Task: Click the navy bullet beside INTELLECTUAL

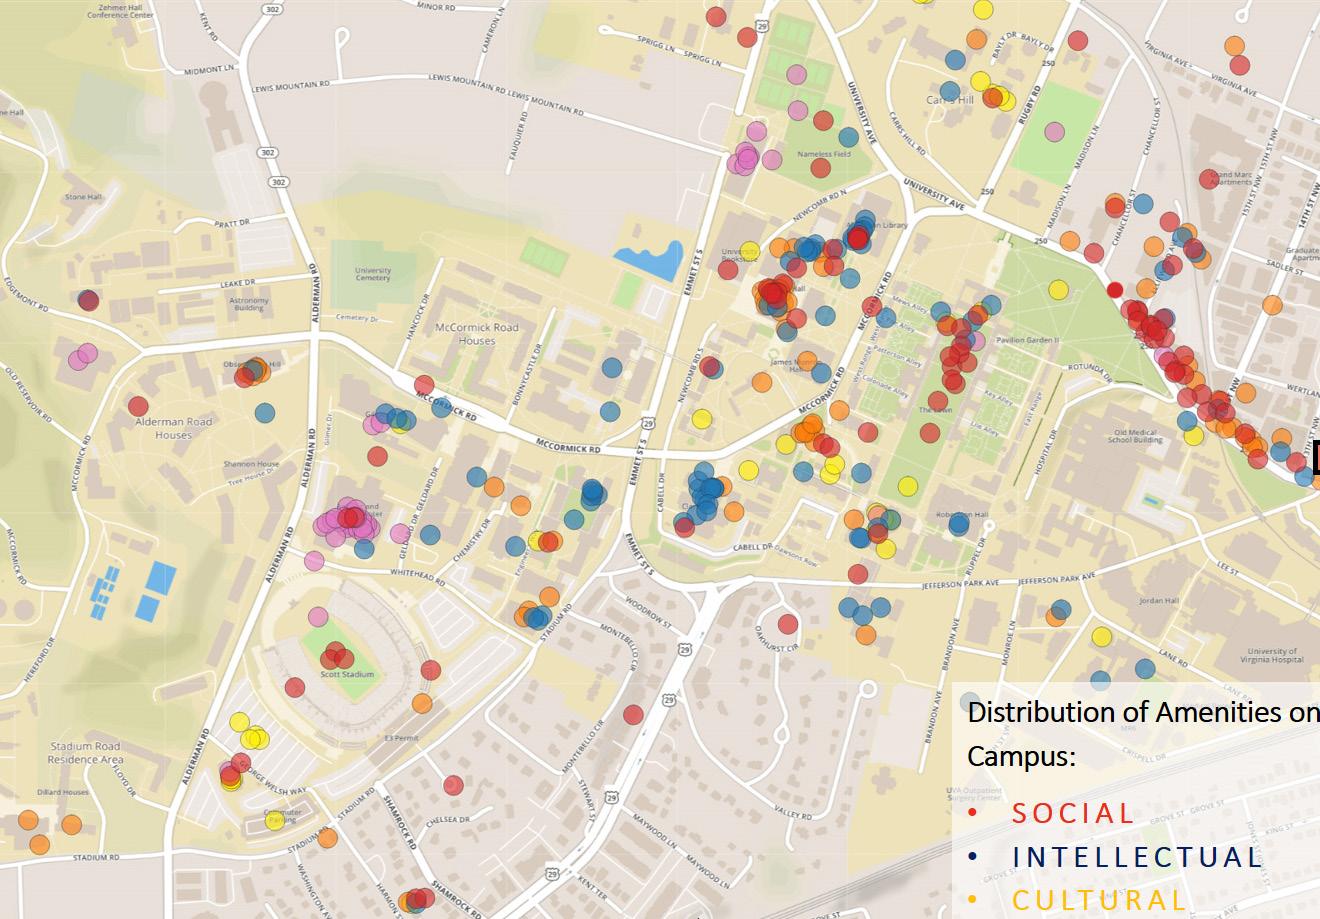Action: pyautogui.click(x=973, y=857)
